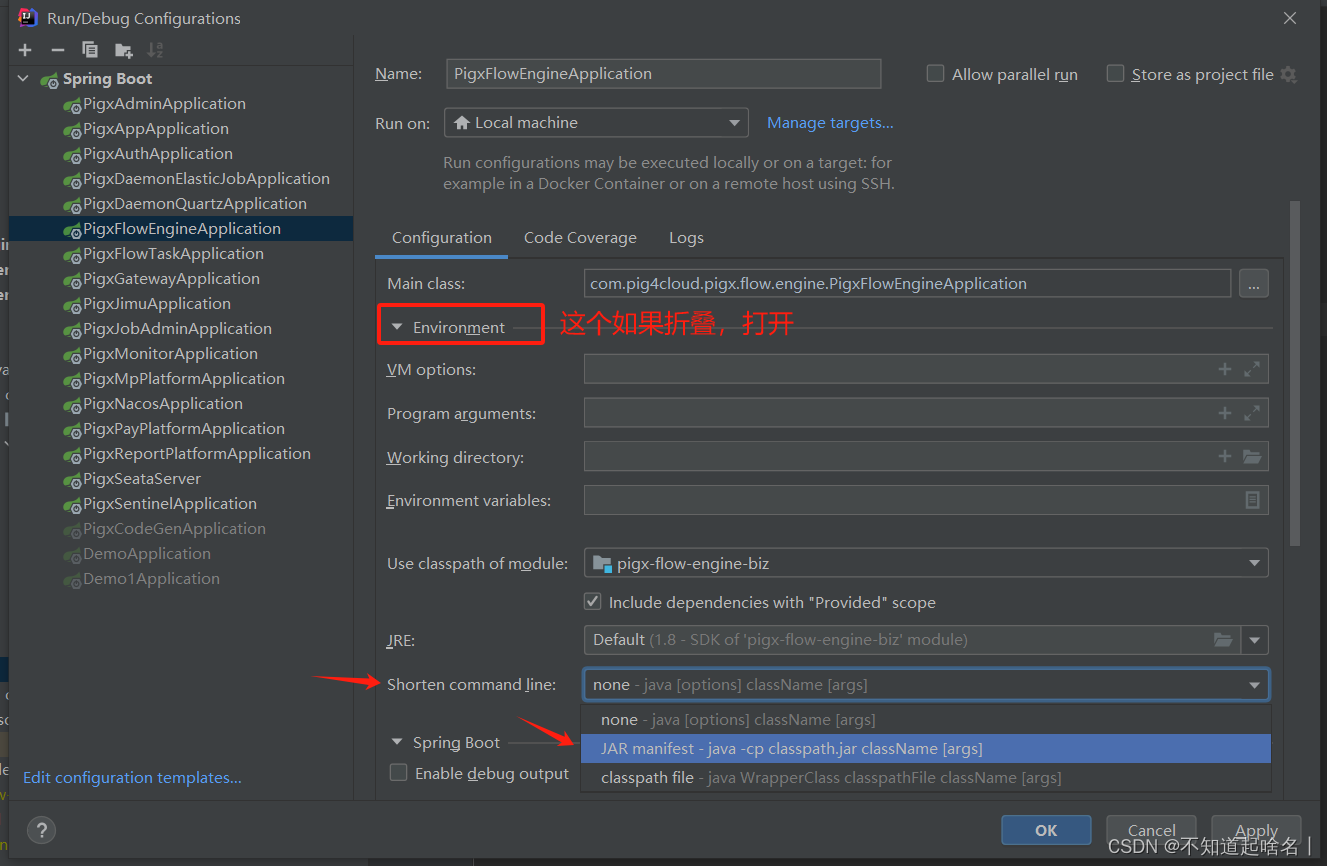Open the help question mark button
This screenshot has height=866, width=1327.
[41, 830]
